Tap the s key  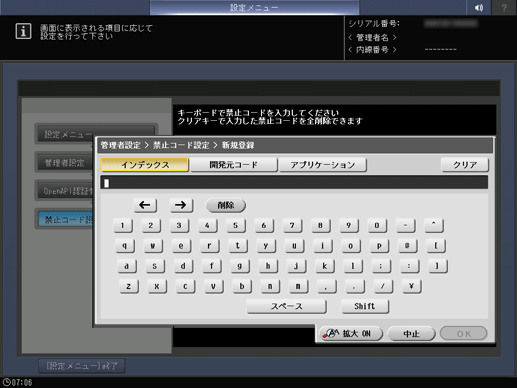tap(155, 266)
